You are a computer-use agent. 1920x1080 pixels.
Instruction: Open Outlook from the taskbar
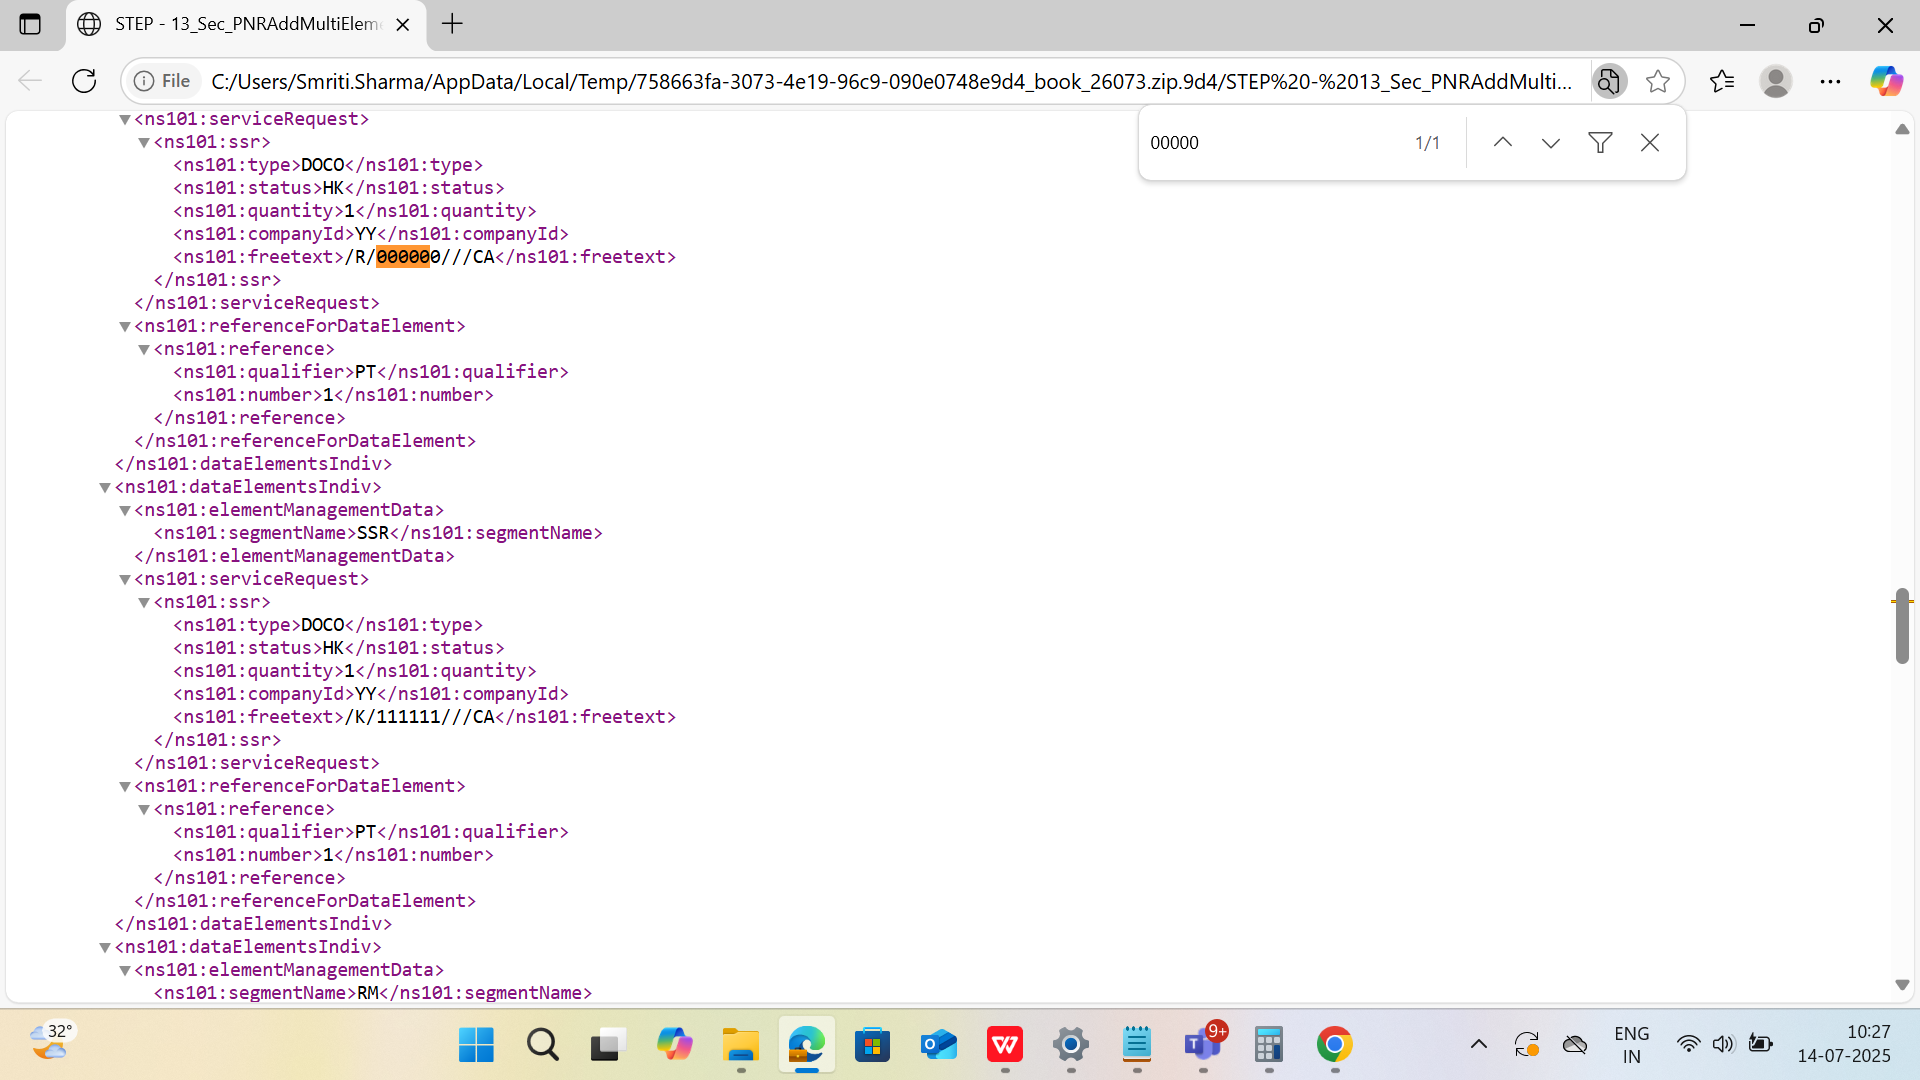coord(938,1045)
